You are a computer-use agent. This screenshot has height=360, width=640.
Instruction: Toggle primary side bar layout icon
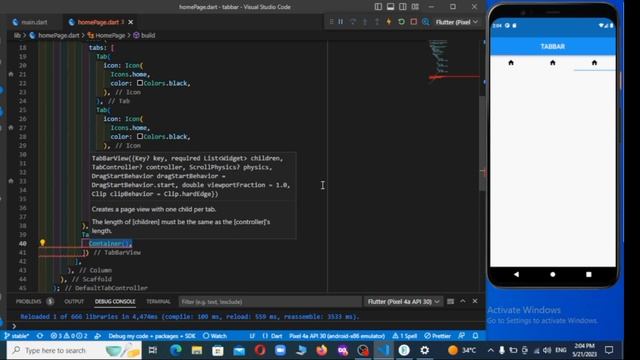[378, 7]
